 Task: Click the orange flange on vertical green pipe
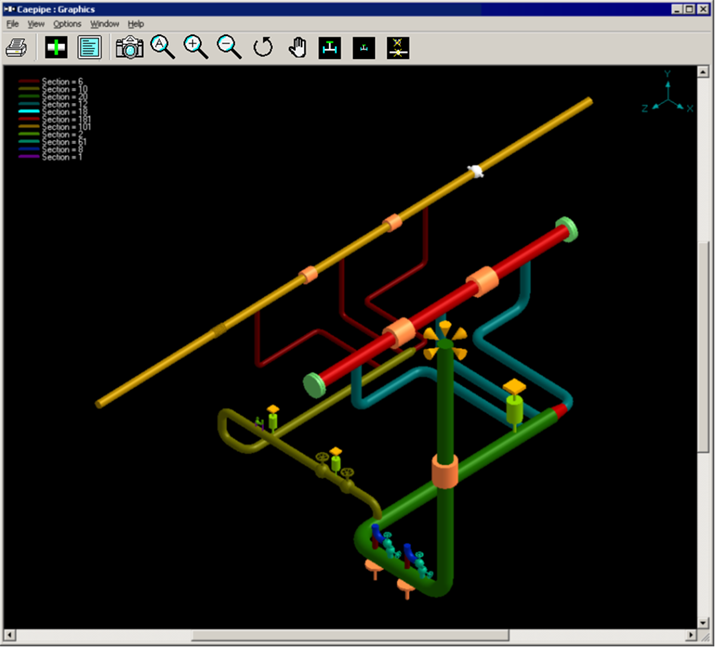click(445, 471)
